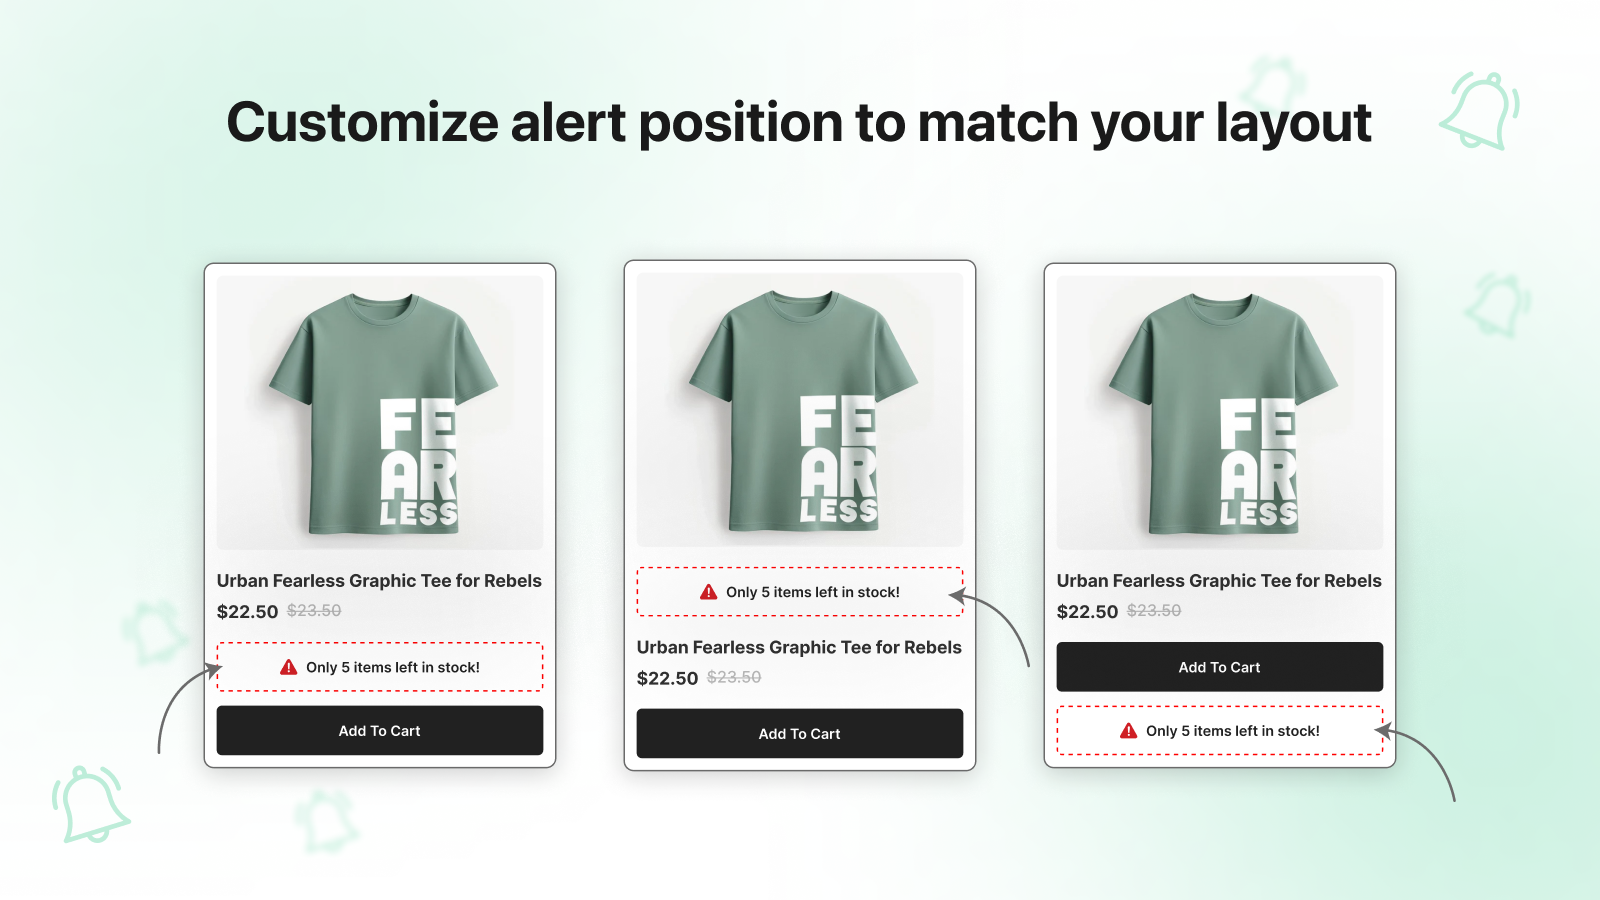Click right card Urban Fearless Graphic Tee title
This screenshot has height=900, width=1600.
[1219, 581]
